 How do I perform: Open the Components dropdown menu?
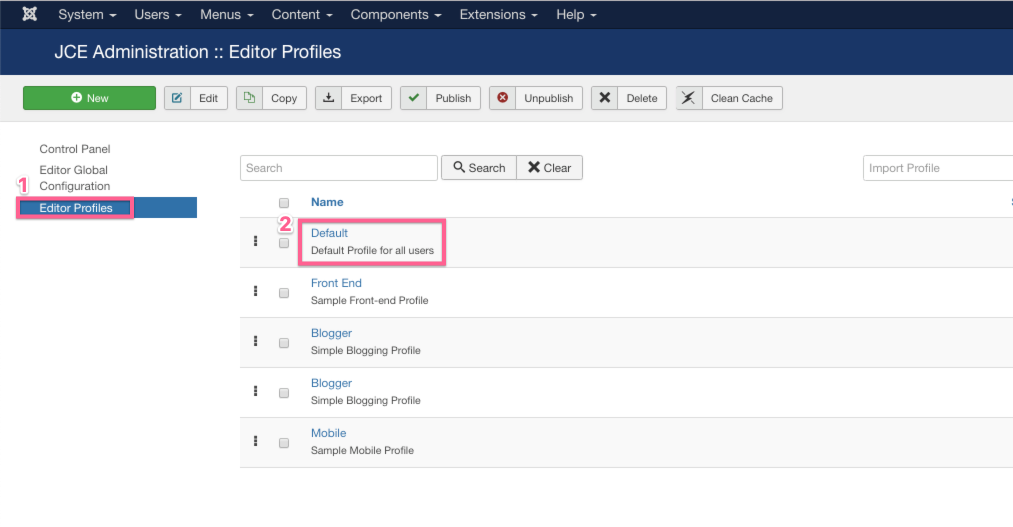coord(396,14)
